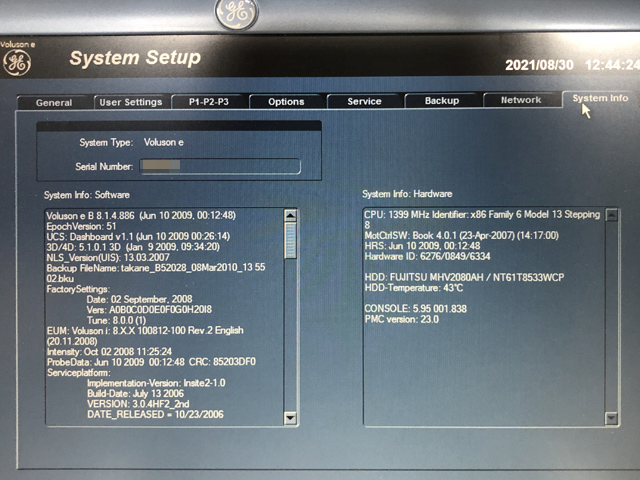
Task: Click the 'System Info: Hardware' heading
Action: pos(407,194)
